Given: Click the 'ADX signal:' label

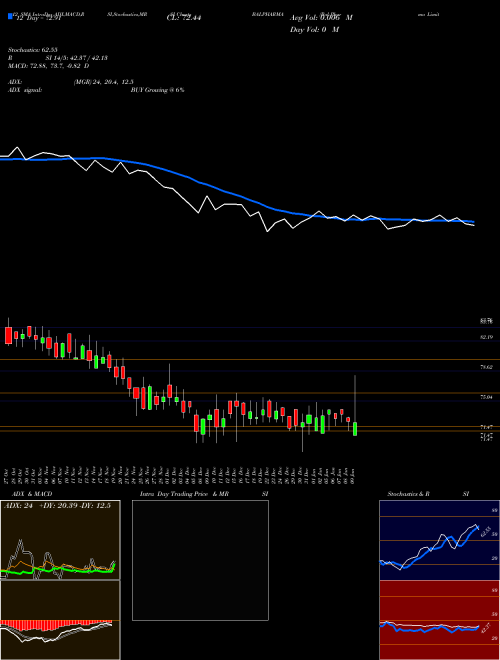Looking at the screenshot, I should click(x=25, y=90).
